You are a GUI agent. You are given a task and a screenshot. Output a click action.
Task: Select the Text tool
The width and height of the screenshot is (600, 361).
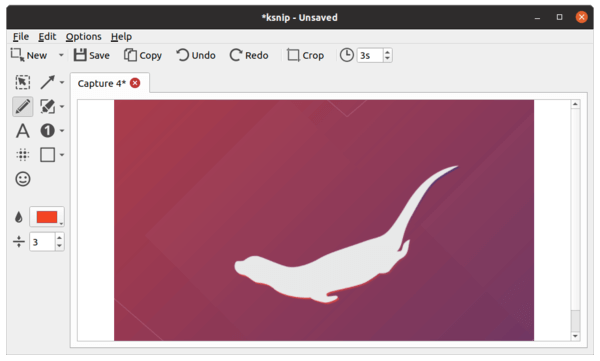point(23,131)
